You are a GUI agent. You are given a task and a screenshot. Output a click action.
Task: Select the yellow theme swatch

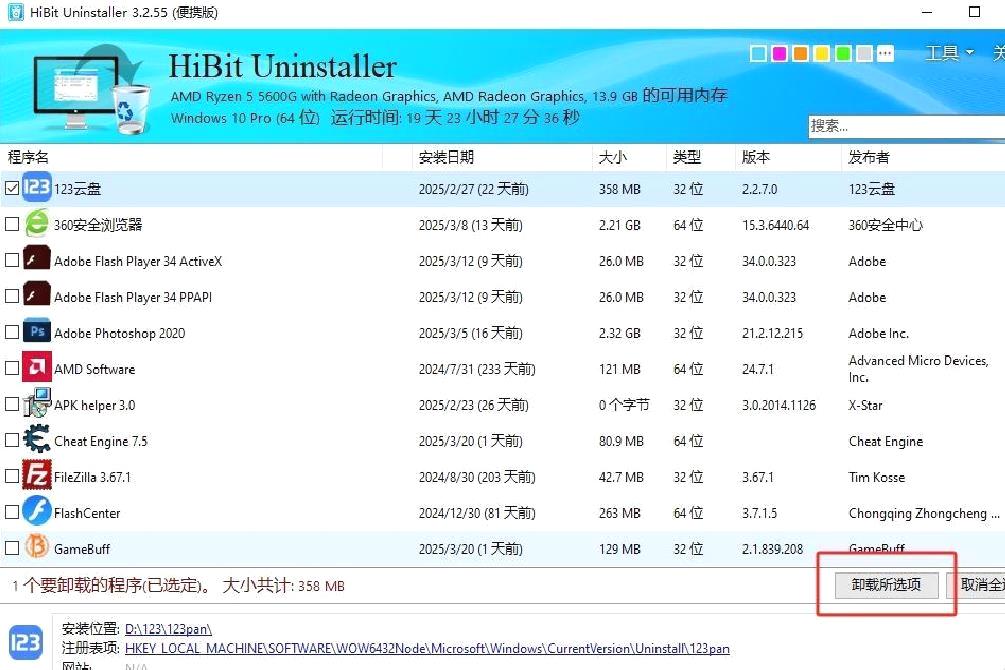(x=822, y=54)
